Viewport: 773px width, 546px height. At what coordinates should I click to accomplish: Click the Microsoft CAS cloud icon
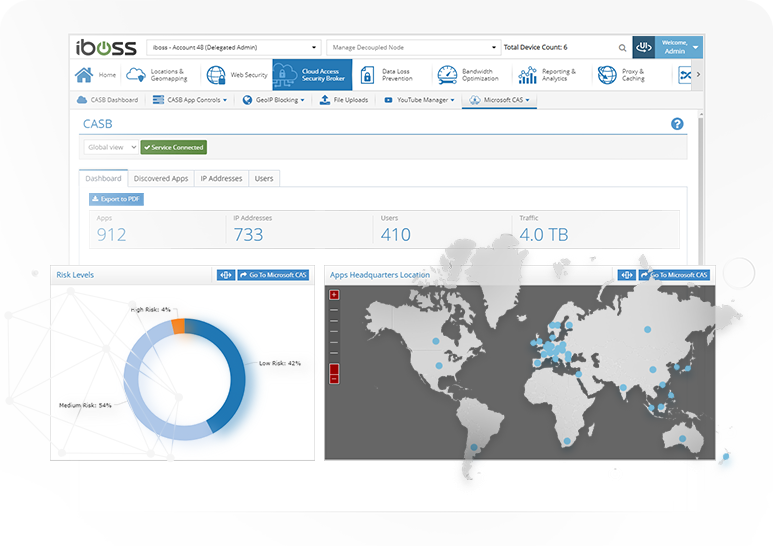click(x=475, y=100)
